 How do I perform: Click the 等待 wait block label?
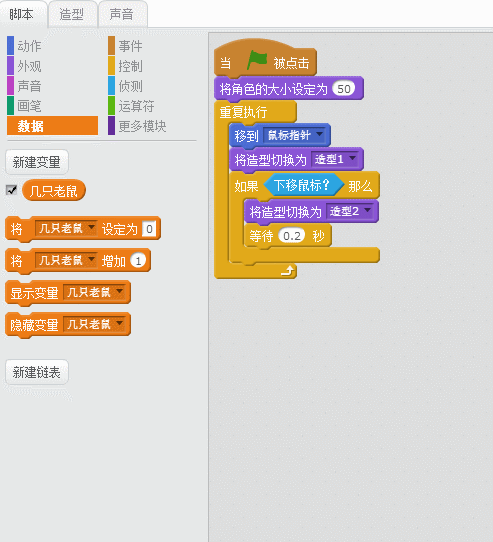click(x=261, y=236)
